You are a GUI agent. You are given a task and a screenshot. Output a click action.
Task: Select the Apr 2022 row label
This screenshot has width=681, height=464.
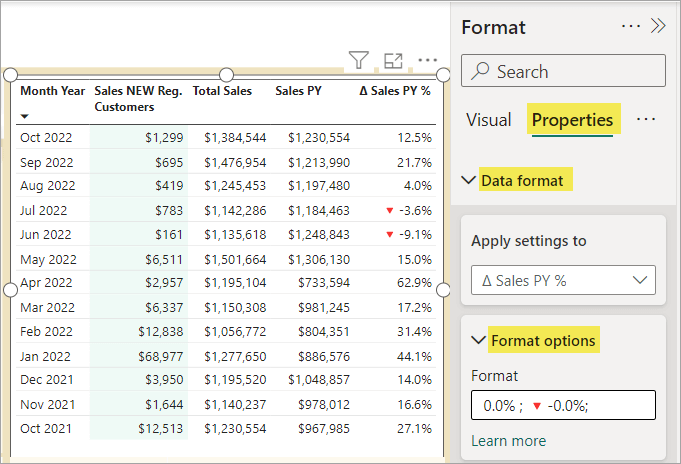(x=46, y=283)
